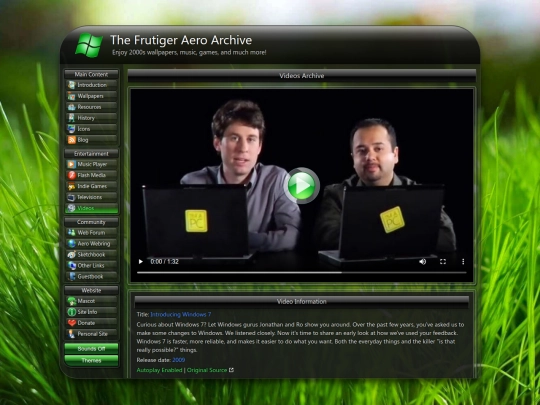
Task: Click the 2009 release date link
Action: (179, 360)
